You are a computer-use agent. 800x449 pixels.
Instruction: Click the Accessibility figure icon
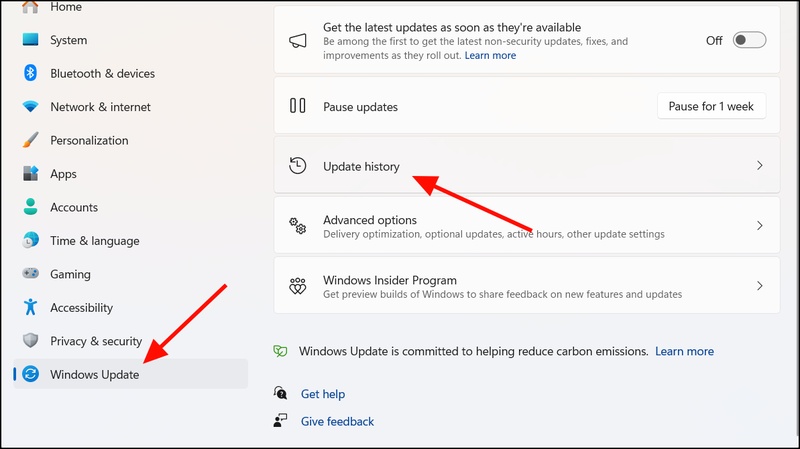coord(30,307)
